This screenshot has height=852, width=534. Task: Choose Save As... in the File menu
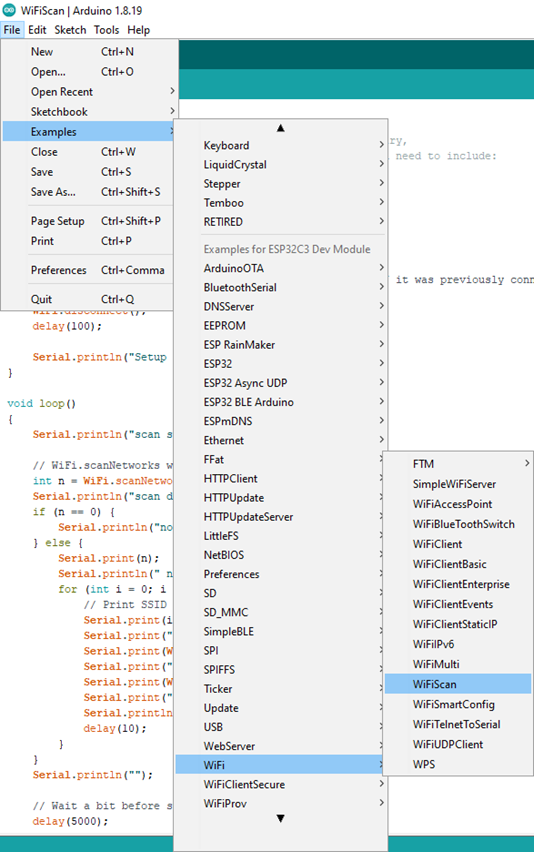[x=88, y=192]
